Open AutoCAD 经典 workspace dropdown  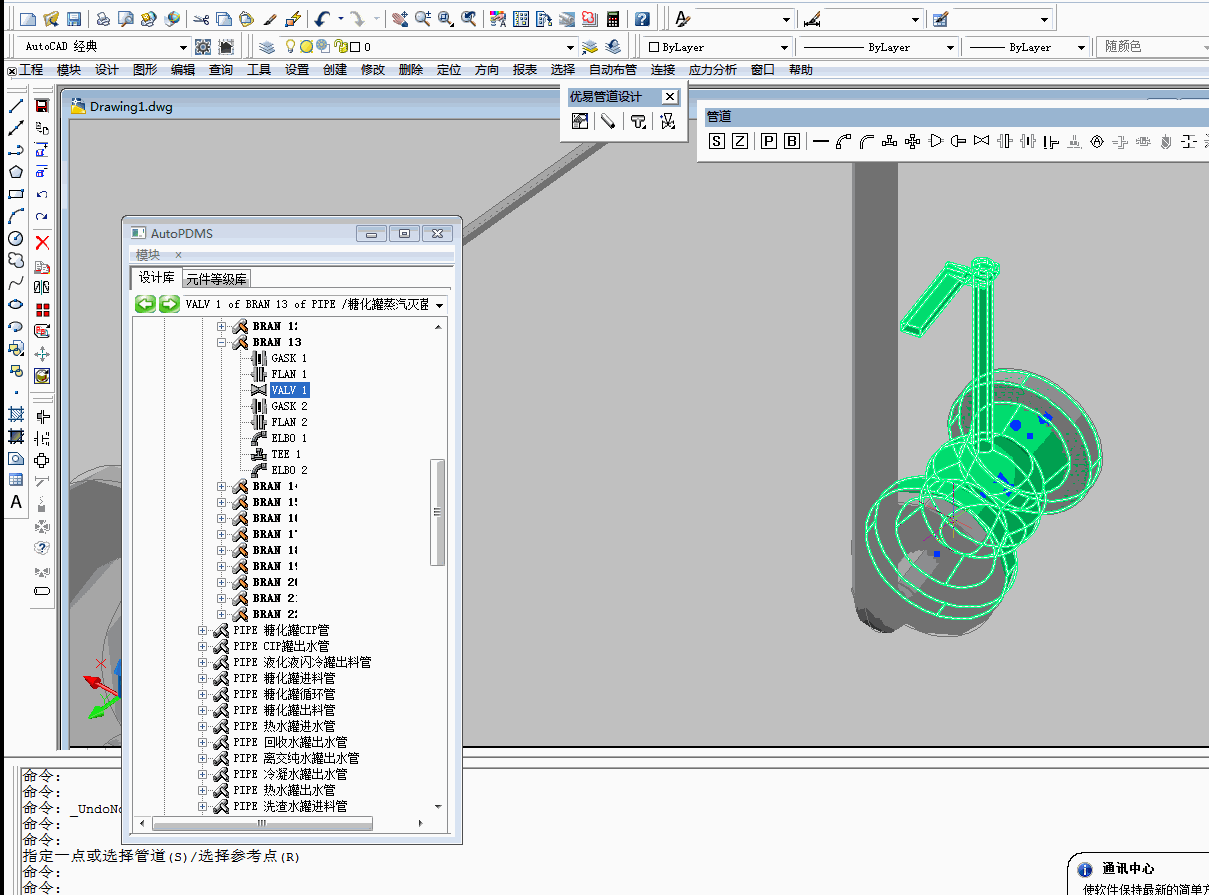183,47
